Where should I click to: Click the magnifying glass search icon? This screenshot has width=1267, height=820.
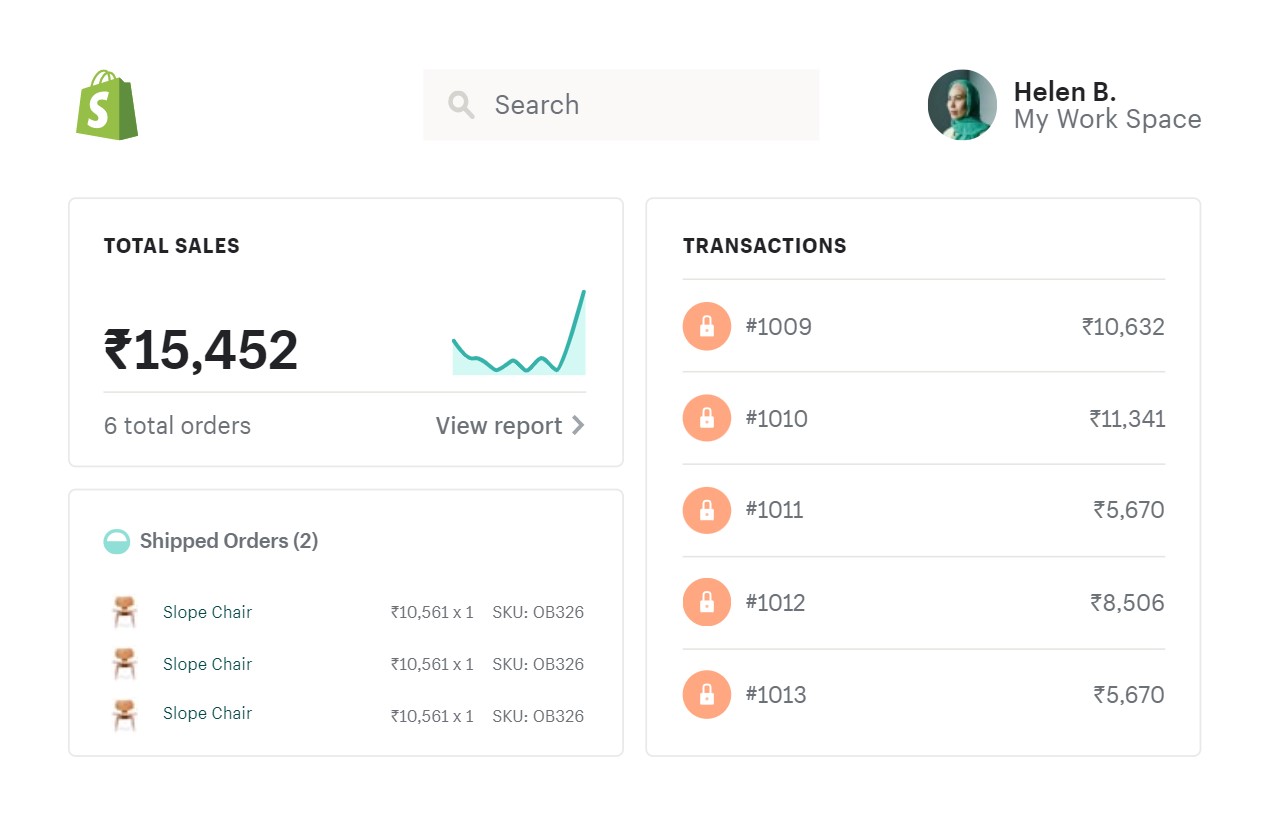[461, 105]
